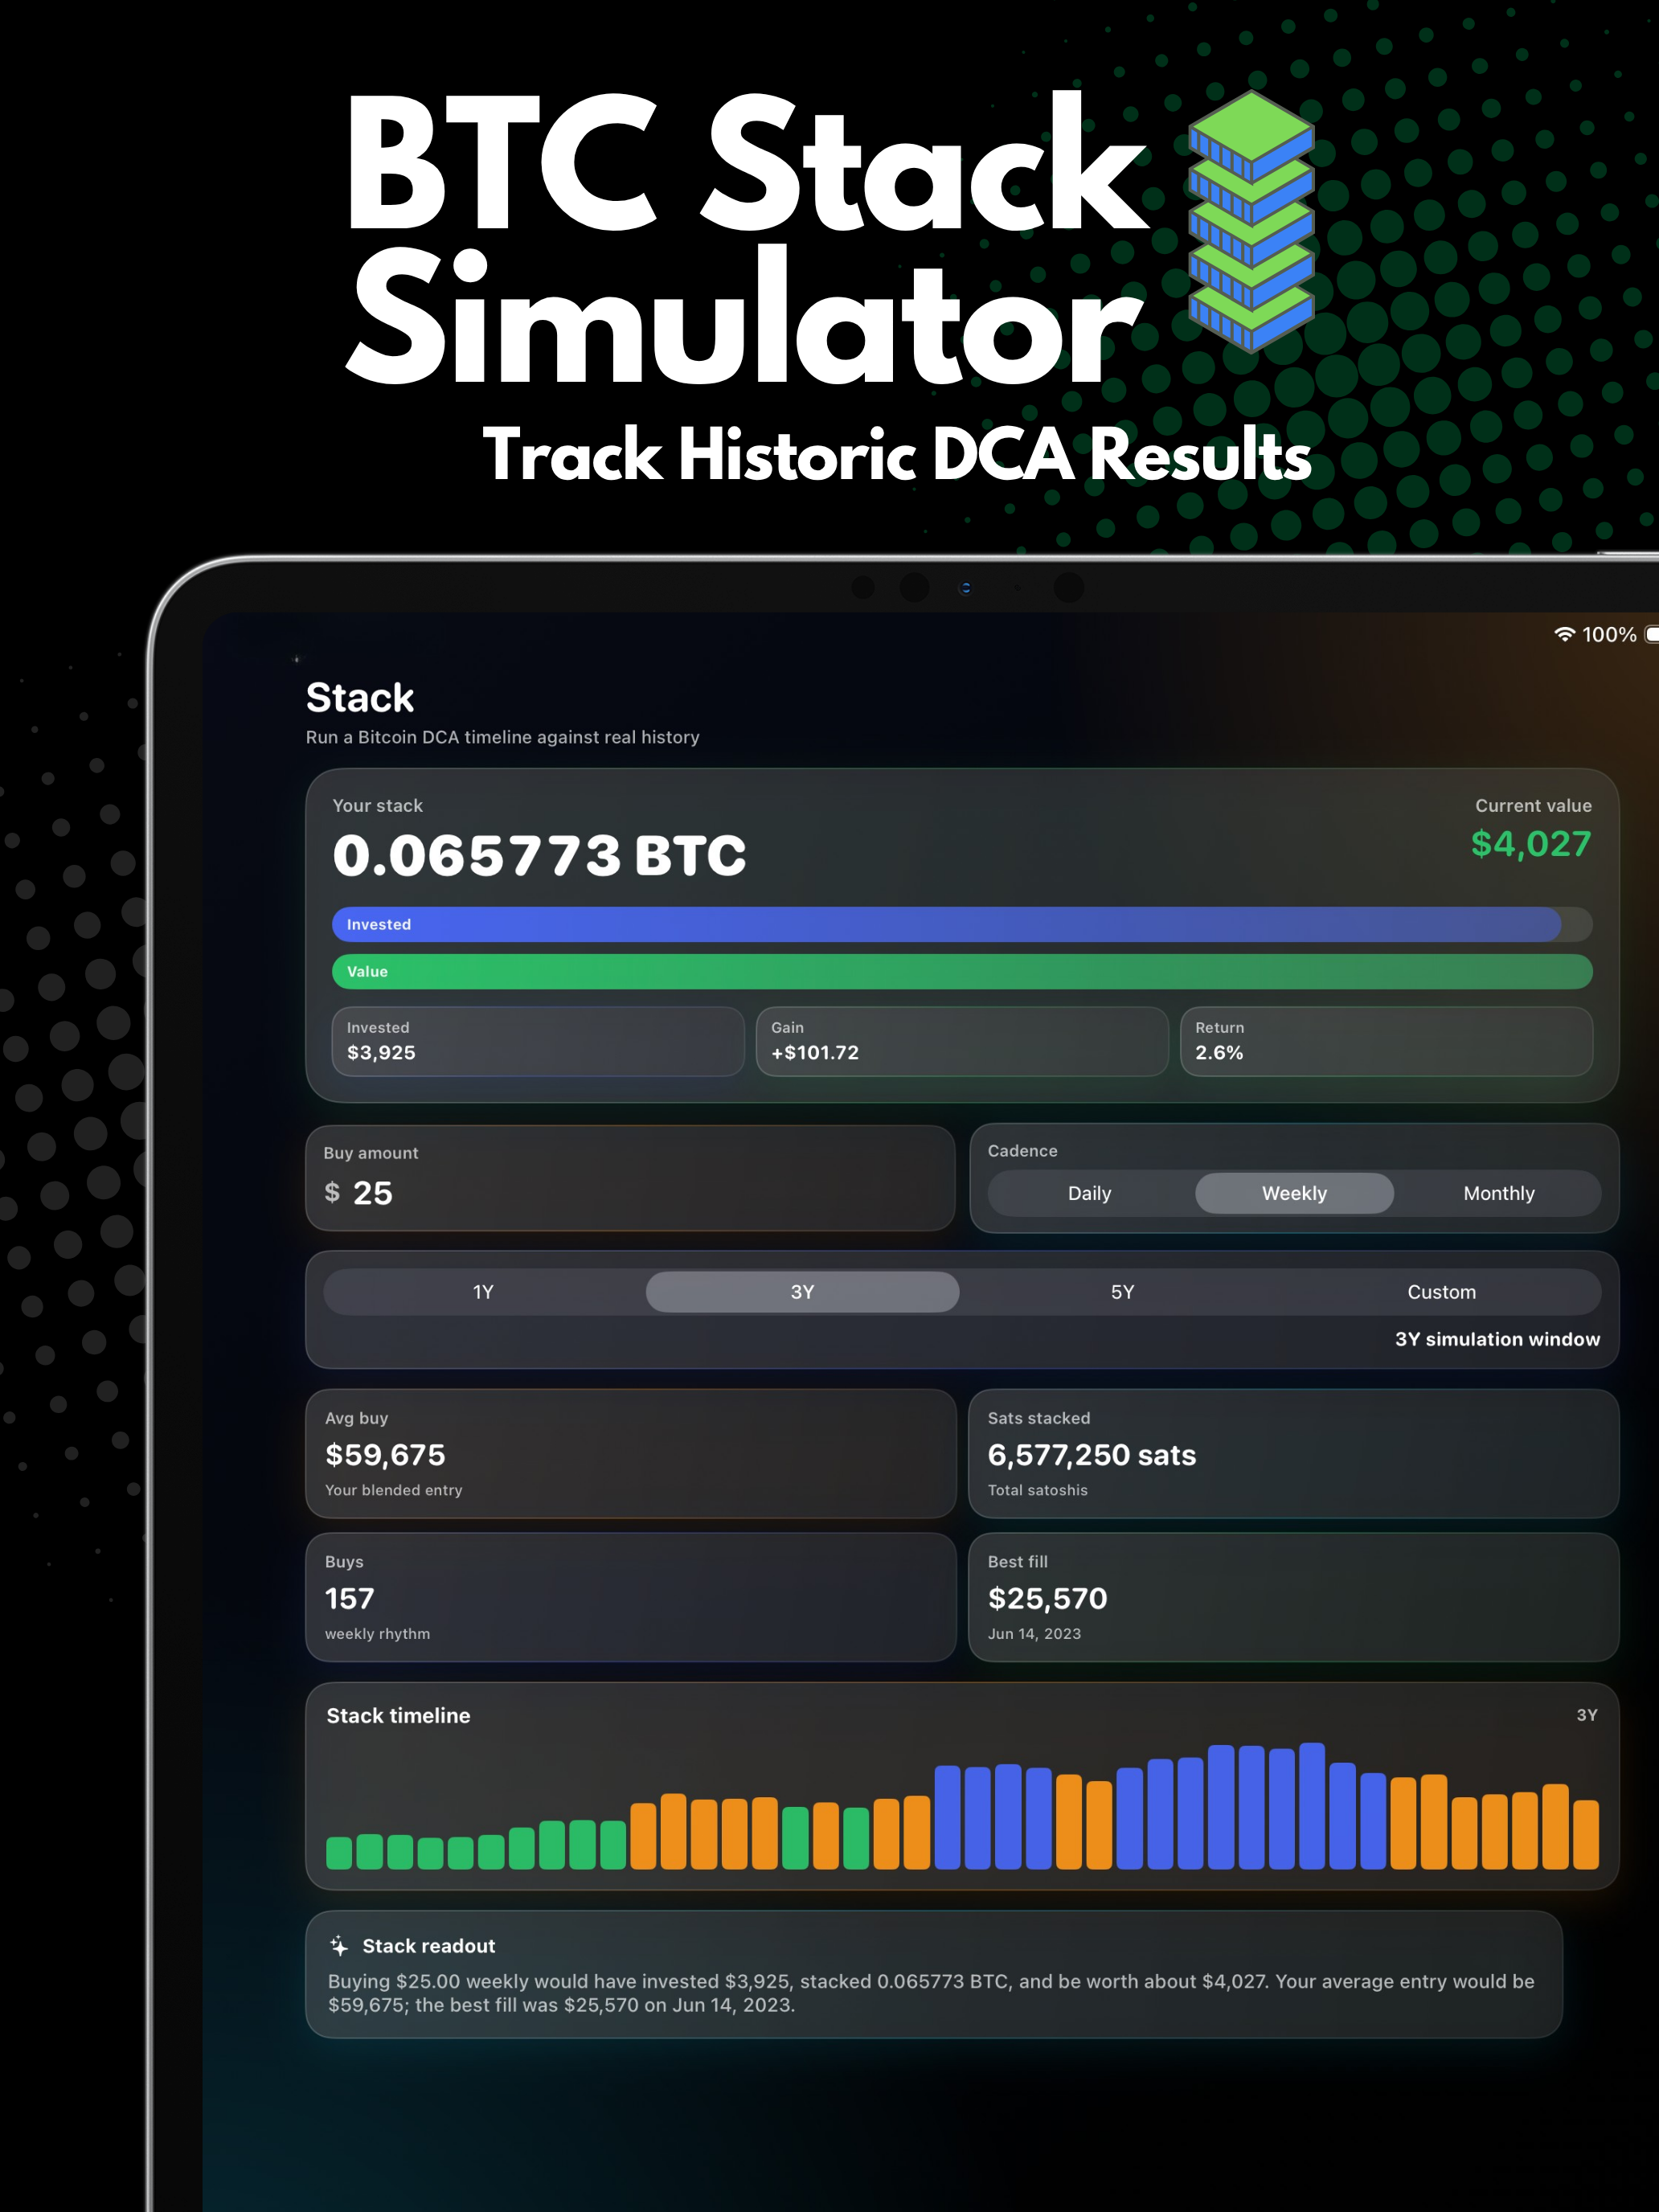This screenshot has height=2212, width=1659.
Task: Click the $4,027 current value
Action: pos(1530,844)
